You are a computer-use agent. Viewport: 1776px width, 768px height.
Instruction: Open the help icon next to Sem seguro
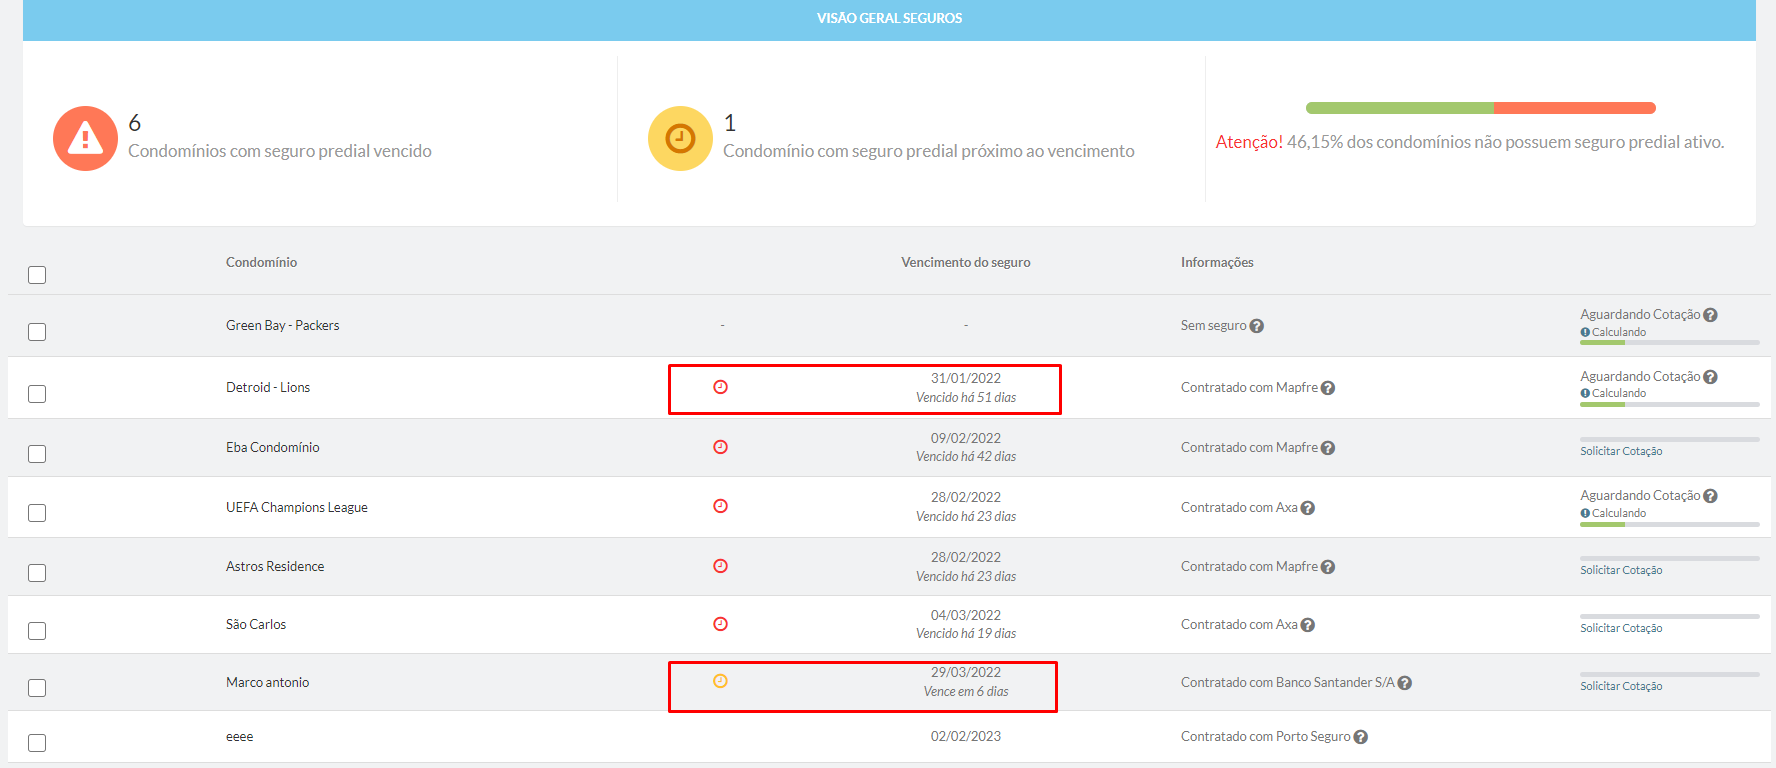point(1257,326)
